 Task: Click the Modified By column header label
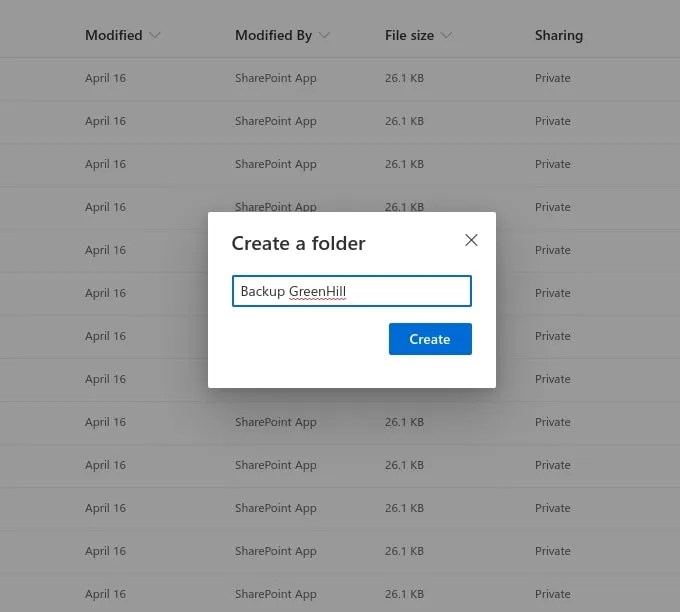(x=273, y=35)
